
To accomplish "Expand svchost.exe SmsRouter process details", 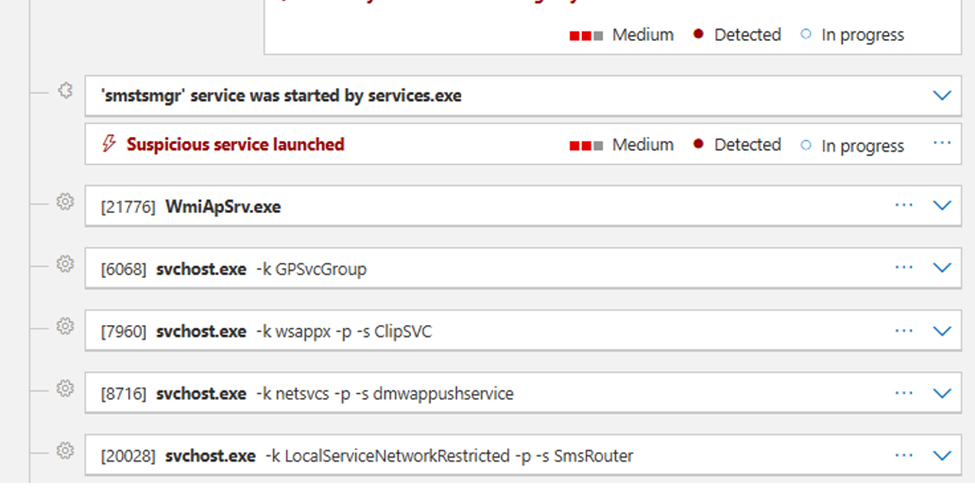I will pyautogui.click(x=941, y=456).
